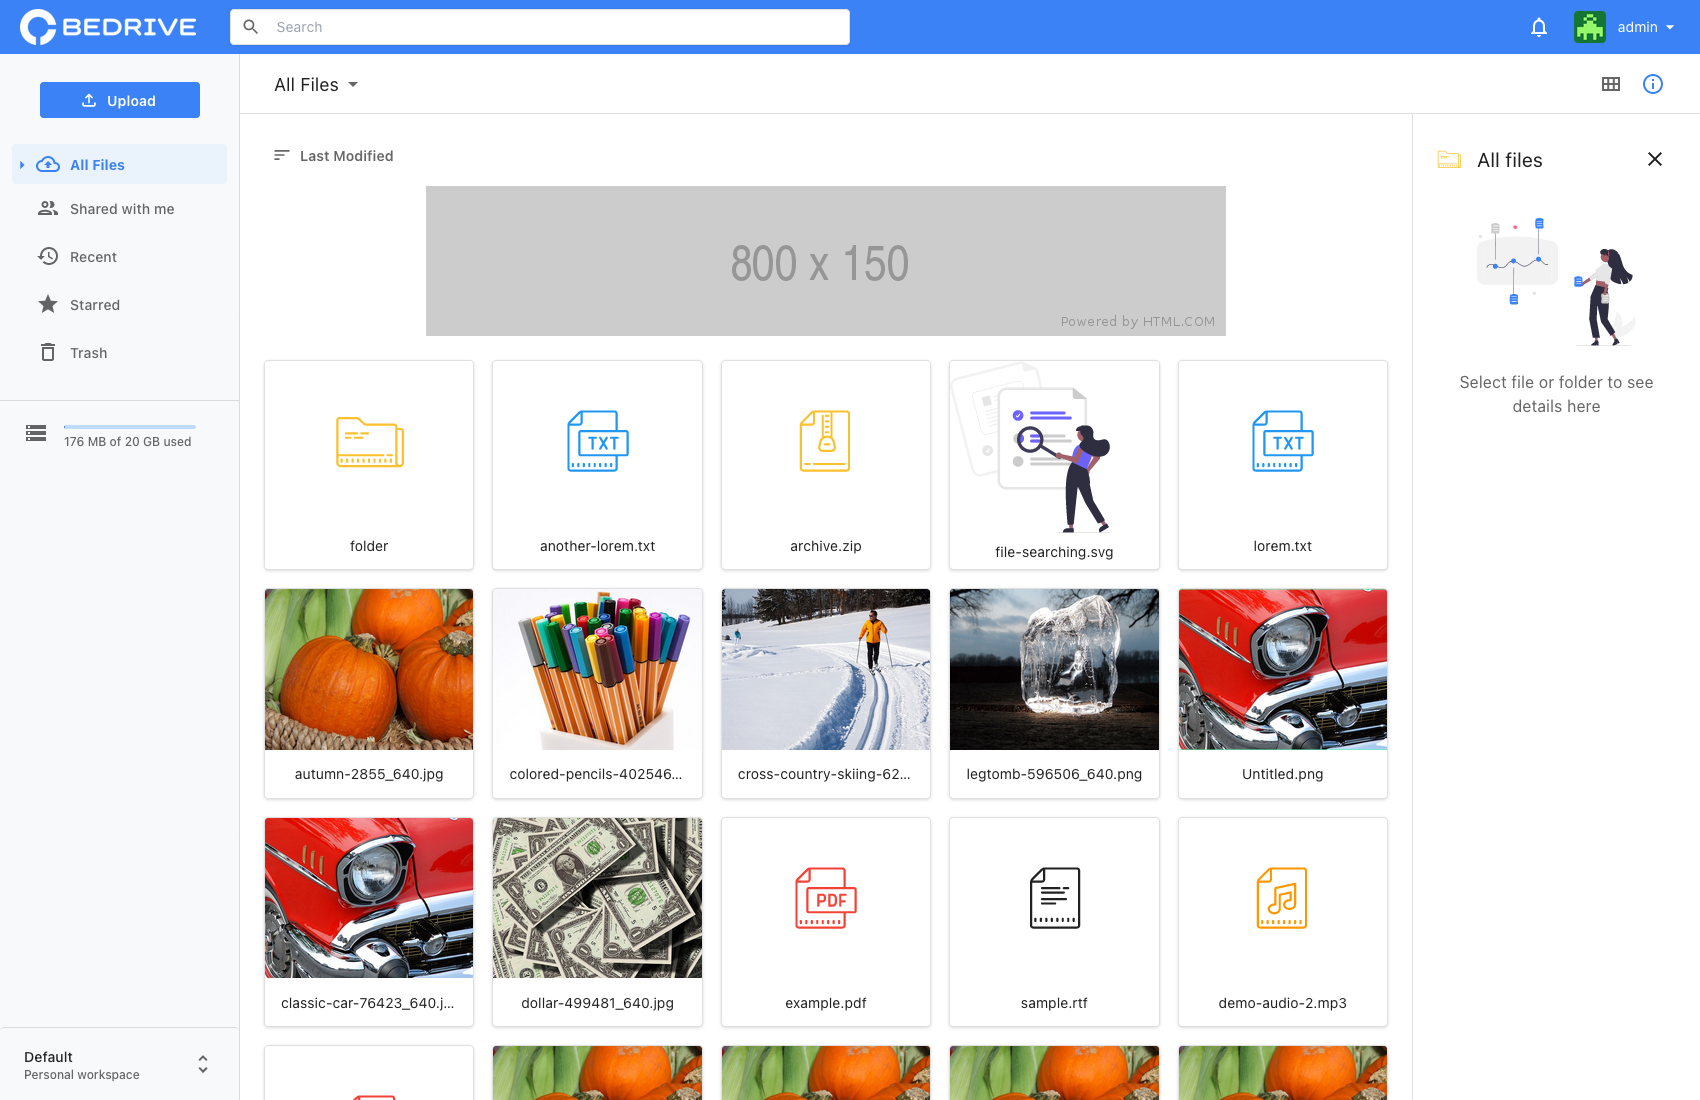Open the notifications bell
The height and width of the screenshot is (1100, 1700).
point(1539,27)
